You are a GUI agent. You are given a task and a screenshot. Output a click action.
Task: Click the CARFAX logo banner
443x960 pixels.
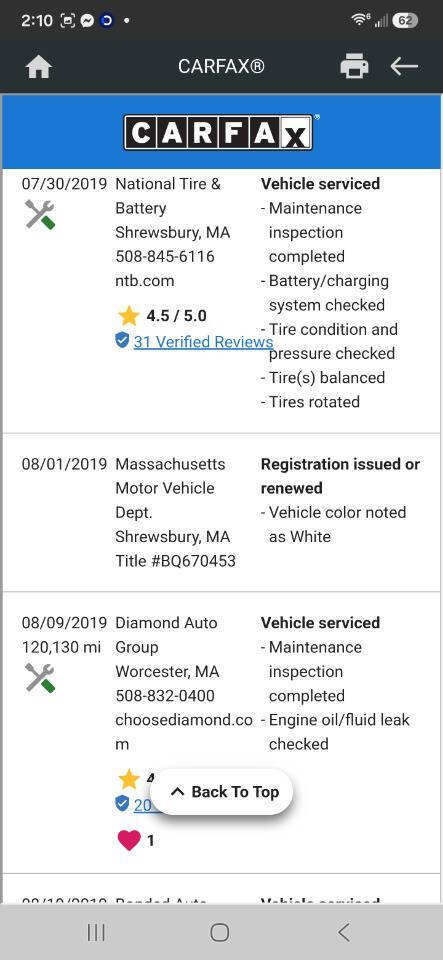(222, 132)
